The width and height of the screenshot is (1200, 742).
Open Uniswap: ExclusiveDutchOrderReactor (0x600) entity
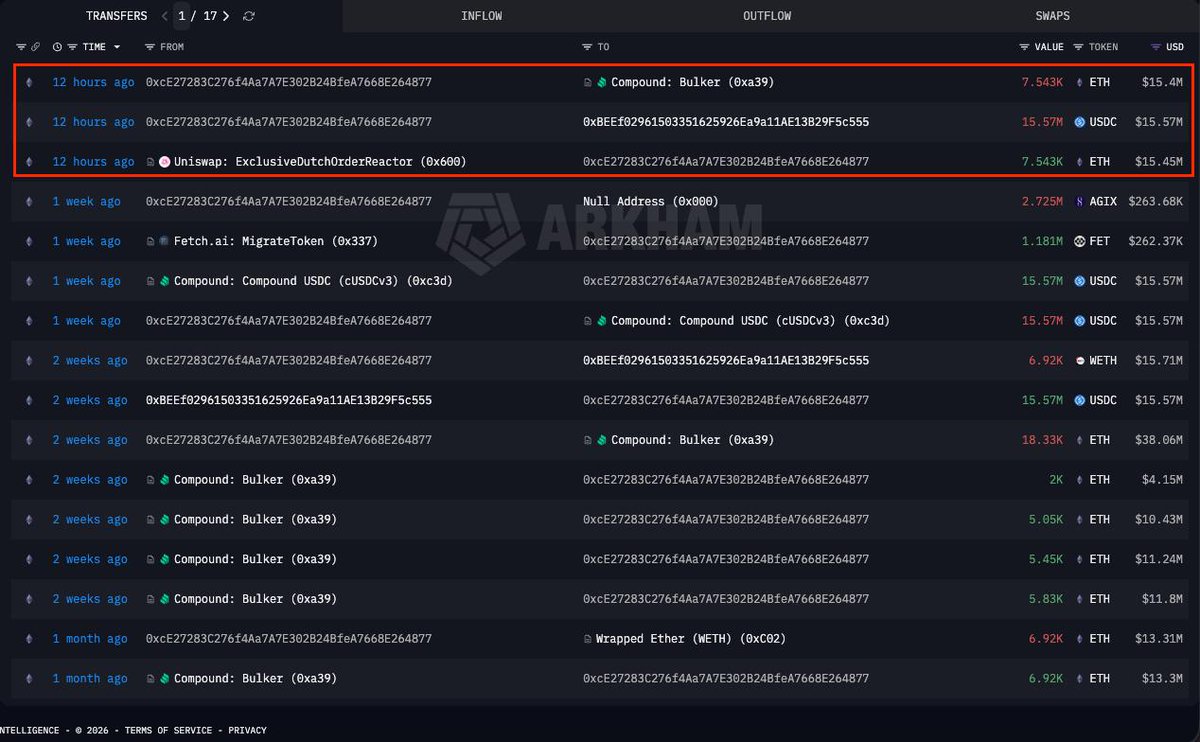pyautogui.click(x=320, y=162)
